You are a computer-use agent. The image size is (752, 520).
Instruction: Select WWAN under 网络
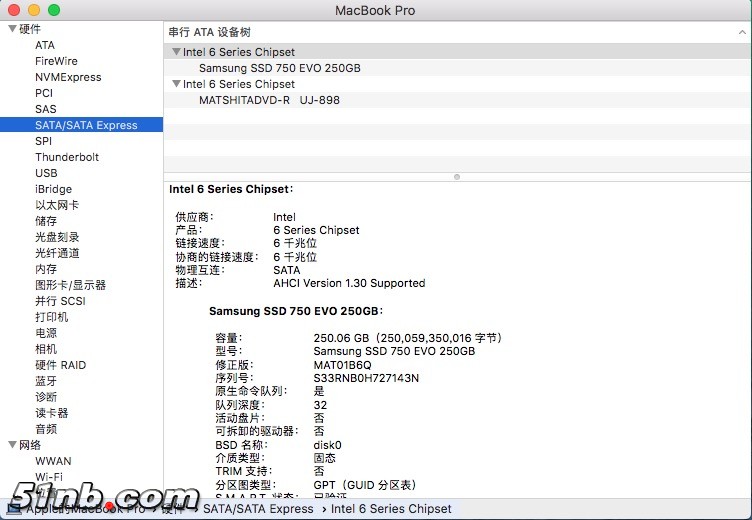[x=53, y=461]
